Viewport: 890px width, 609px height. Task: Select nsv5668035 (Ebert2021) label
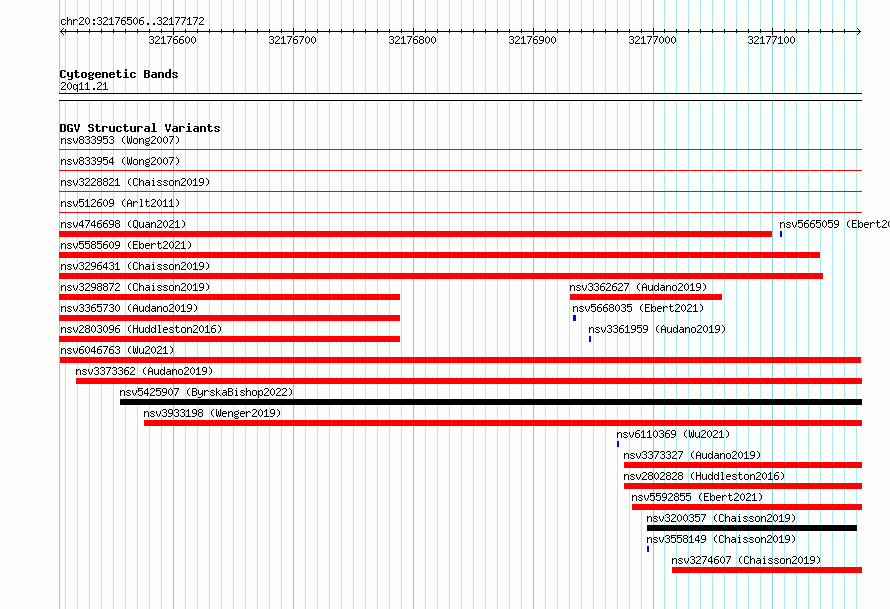coord(638,308)
